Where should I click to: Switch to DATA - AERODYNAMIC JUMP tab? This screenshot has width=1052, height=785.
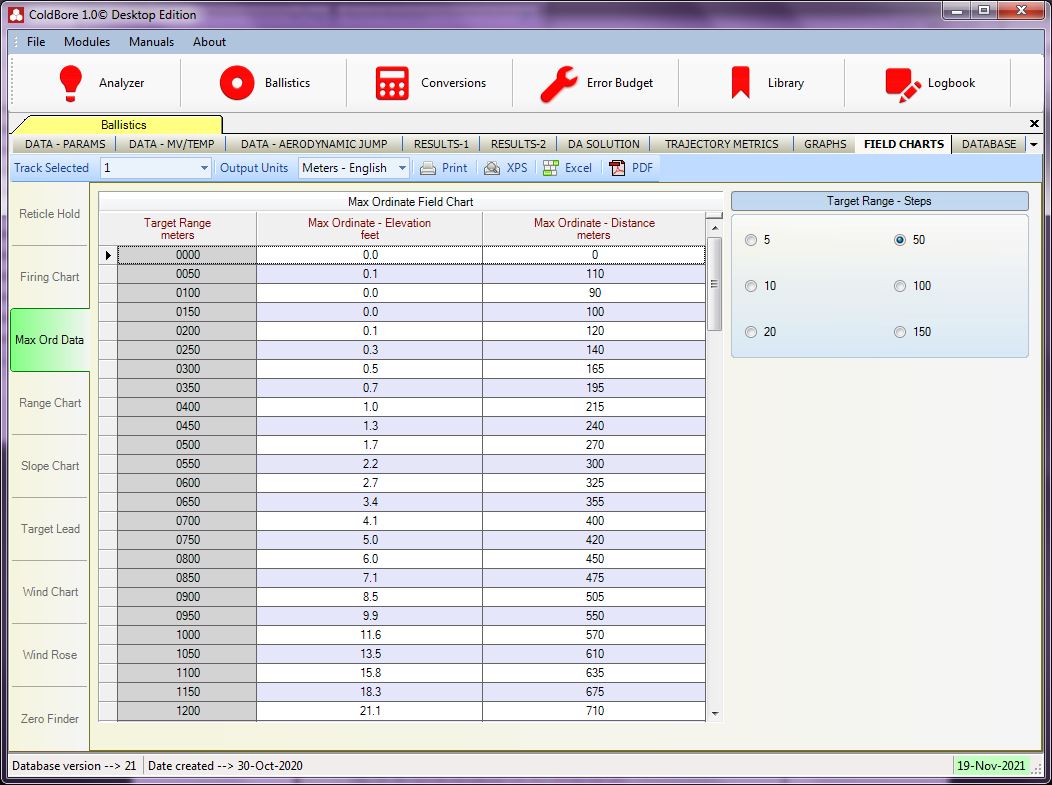[314, 144]
